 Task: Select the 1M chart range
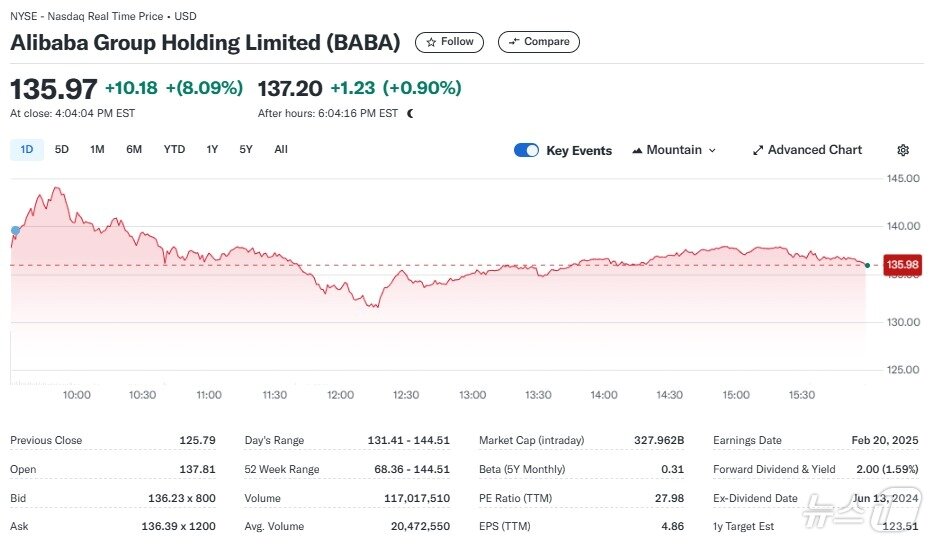pyautogui.click(x=97, y=150)
